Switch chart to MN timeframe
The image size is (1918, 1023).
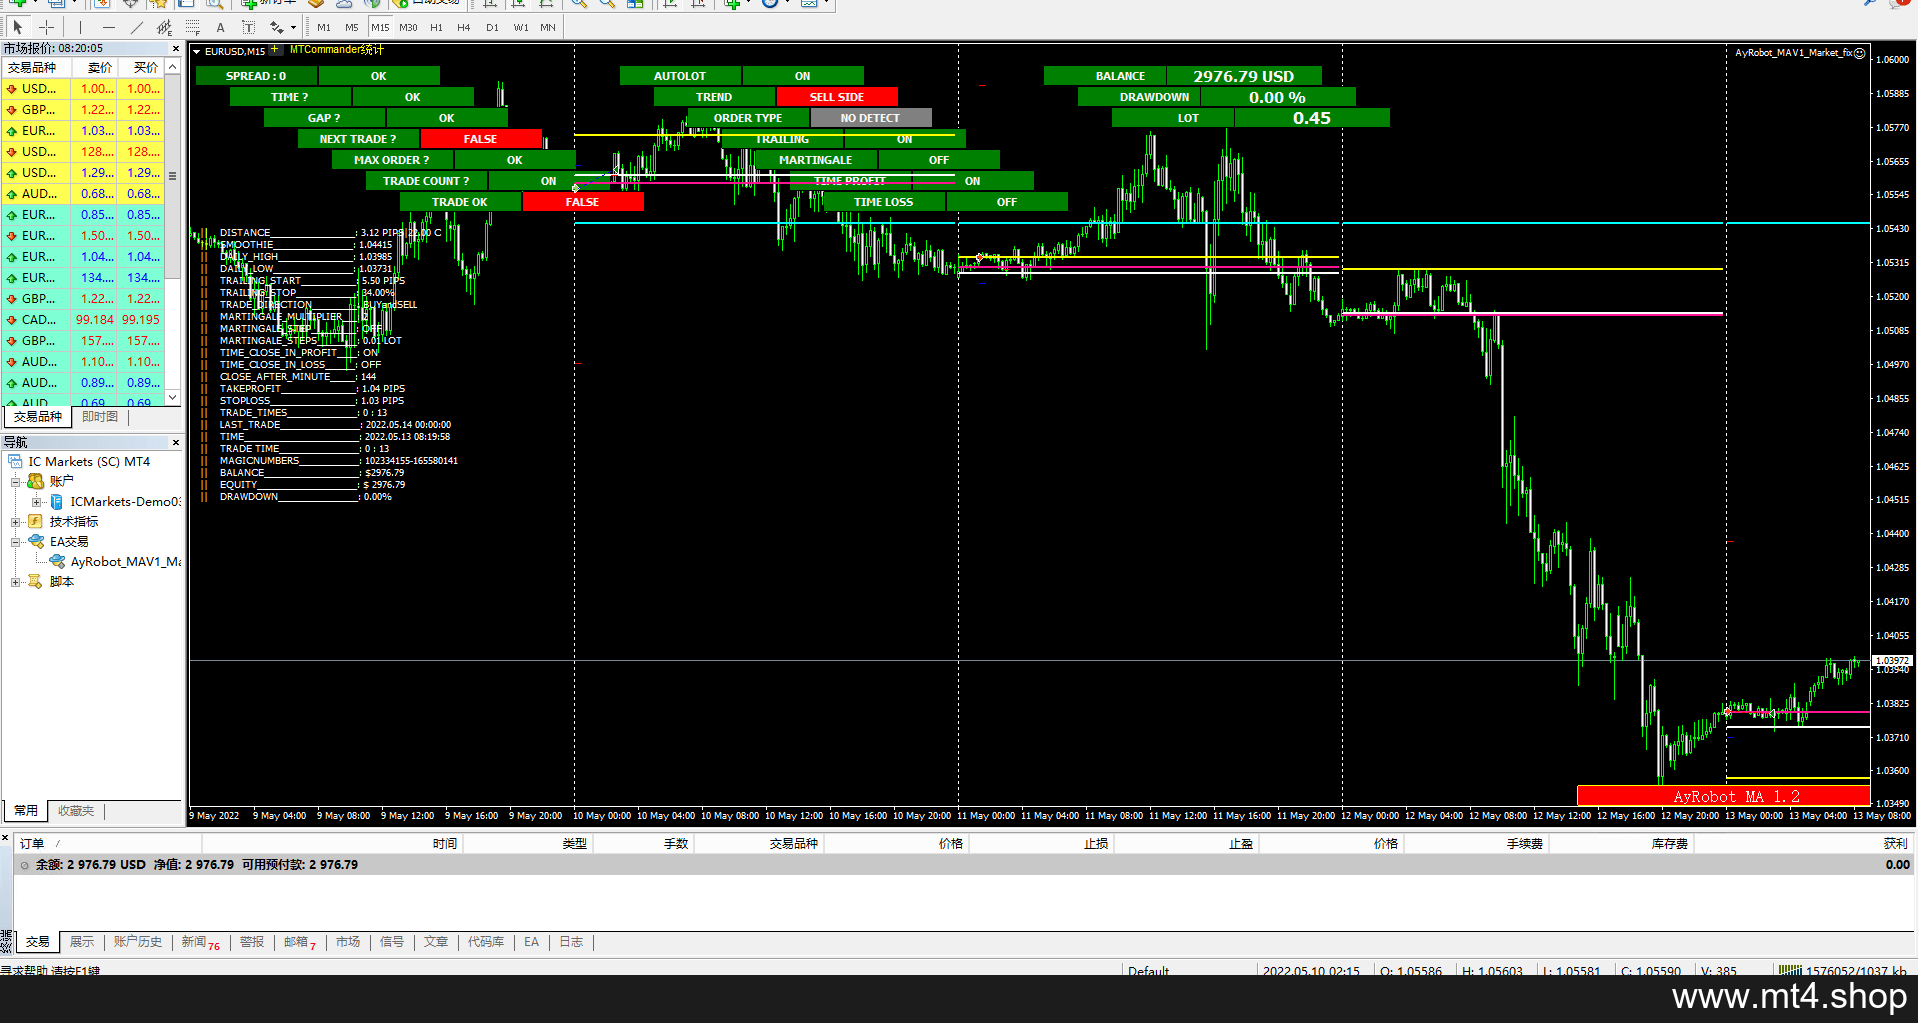[x=548, y=27]
